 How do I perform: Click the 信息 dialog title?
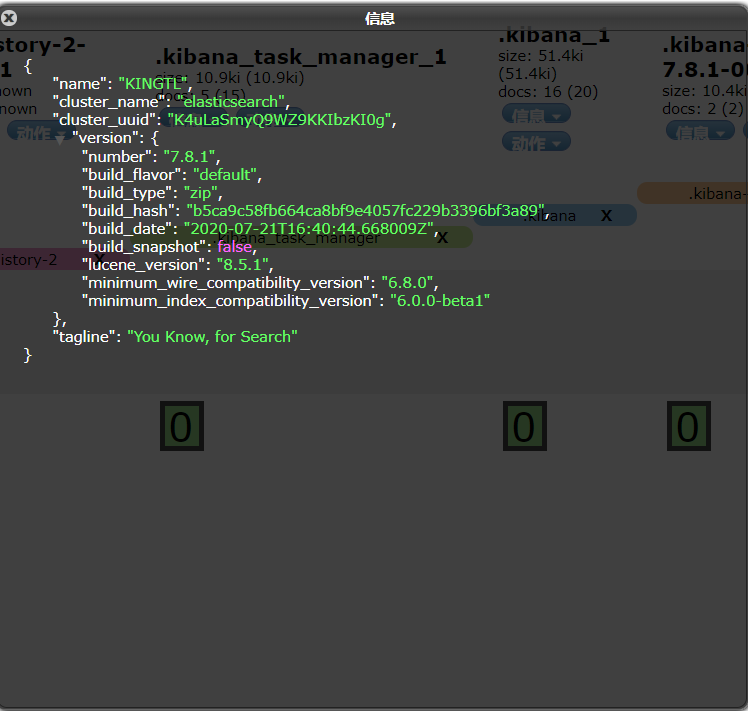click(380, 19)
